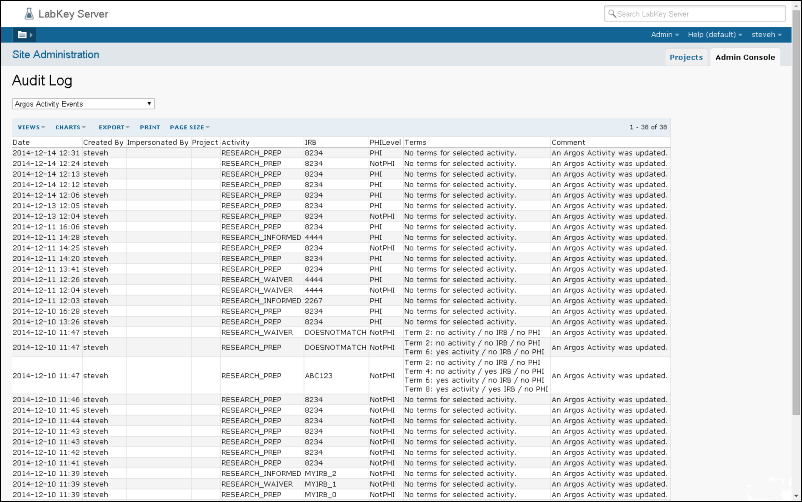Click the '2014-12-13 12:05' date cell
Viewport: 802px width, 502px height.
coord(46,206)
